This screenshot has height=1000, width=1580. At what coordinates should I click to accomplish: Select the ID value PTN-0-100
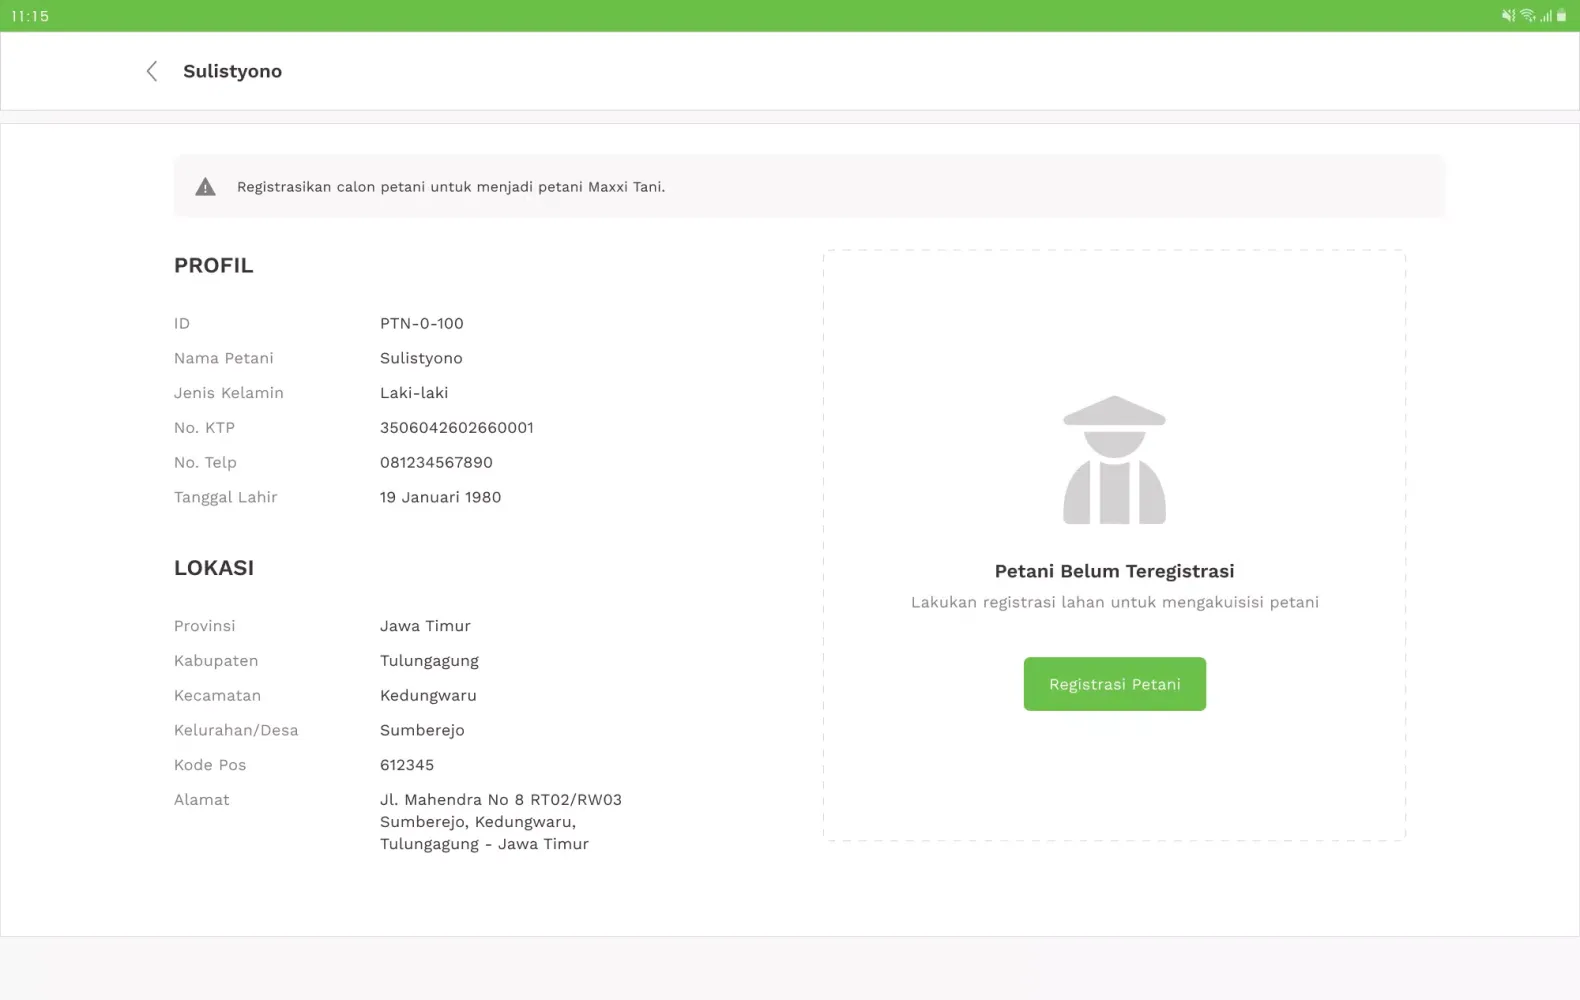point(421,323)
